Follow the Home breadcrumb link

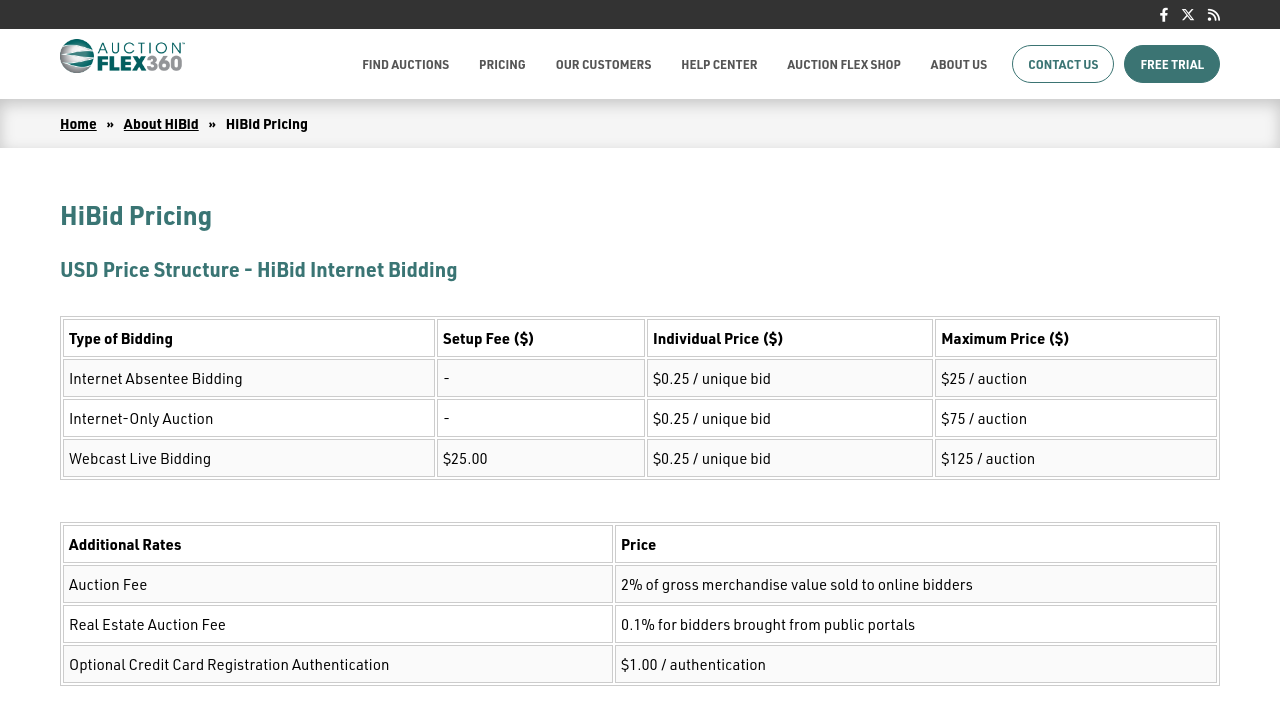click(x=78, y=124)
